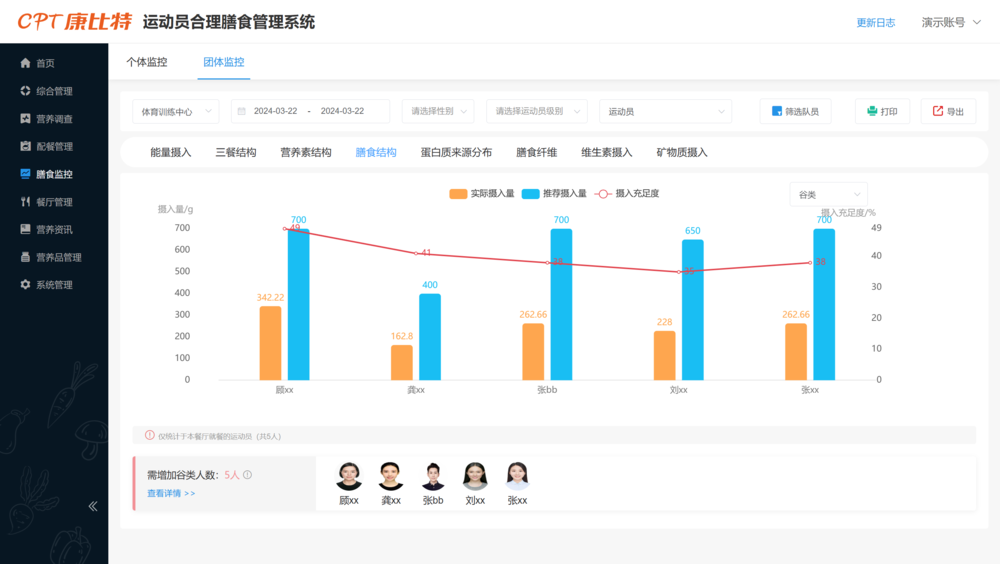
Task: Select the 膳食结构 sub-tab
Action: tap(376, 152)
